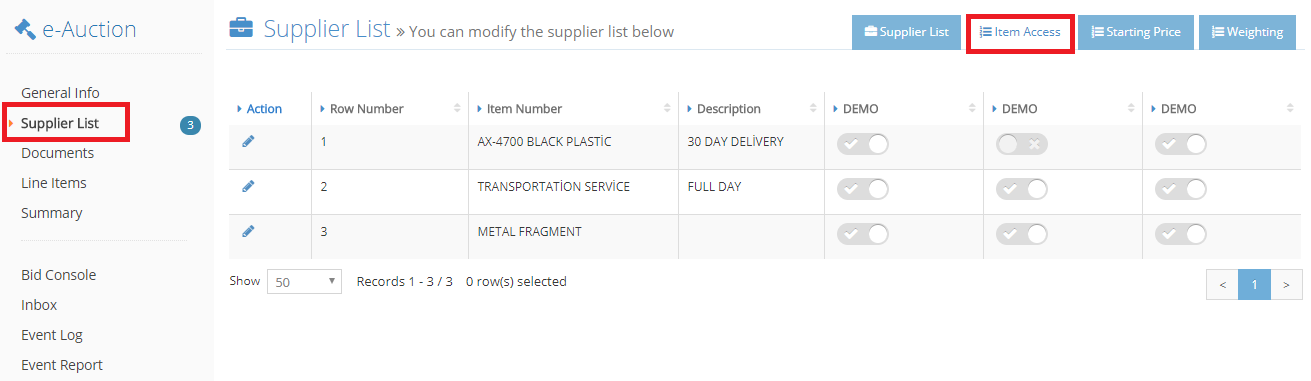
Task: Go to next page arrow in pagination
Action: 1287,285
